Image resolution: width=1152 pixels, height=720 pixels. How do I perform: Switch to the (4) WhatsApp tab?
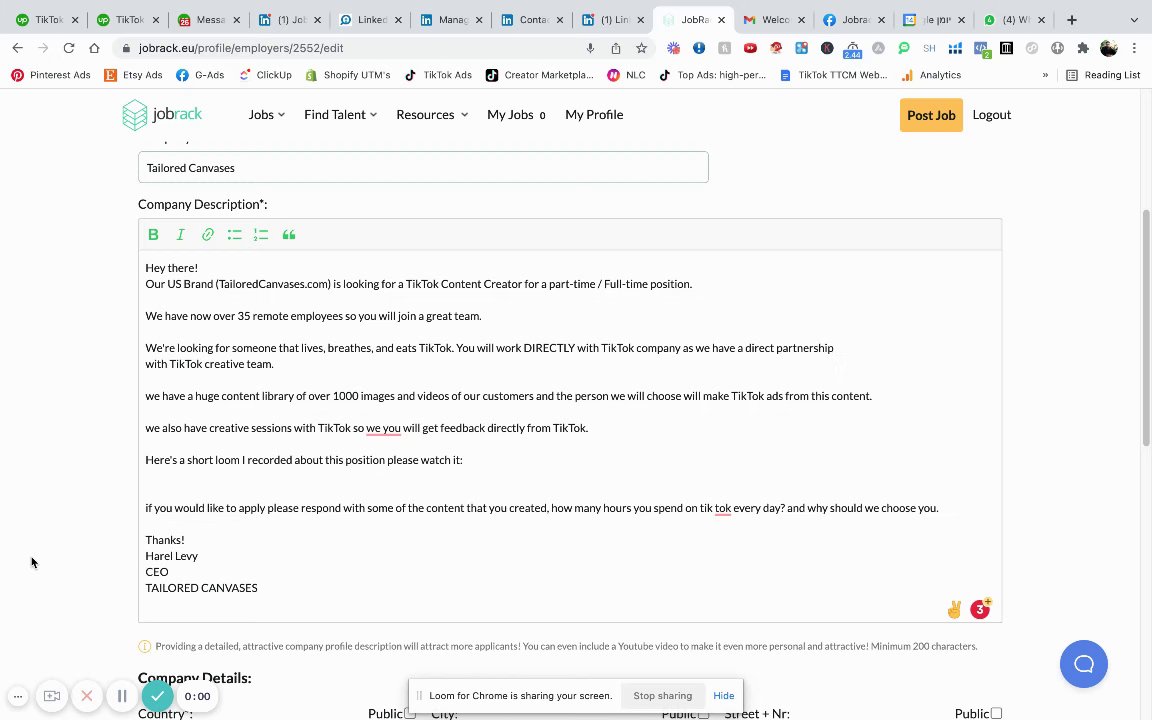coord(1015,20)
